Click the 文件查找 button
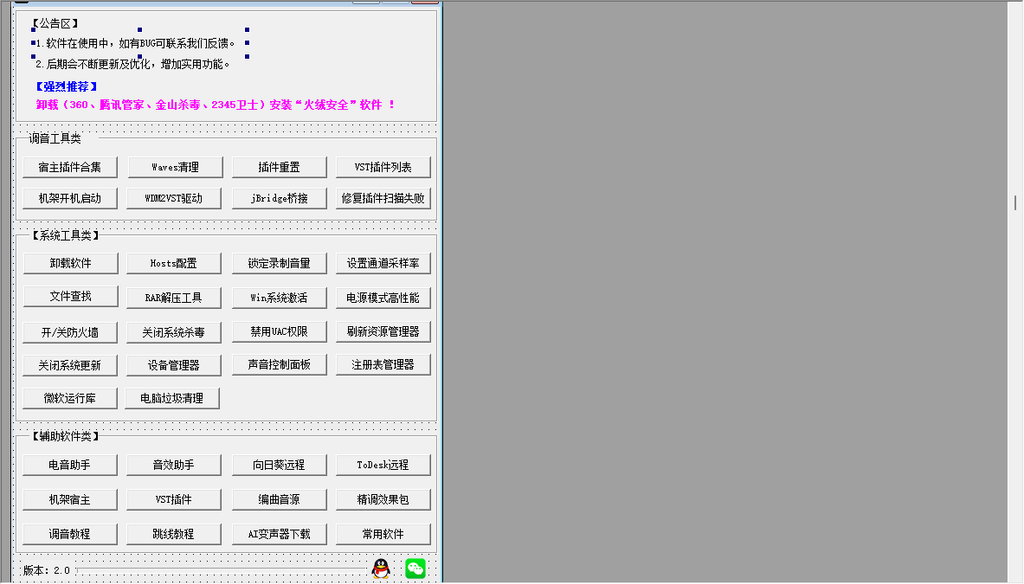Image resolution: width=1024 pixels, height=584 pixels. point(71,296)
